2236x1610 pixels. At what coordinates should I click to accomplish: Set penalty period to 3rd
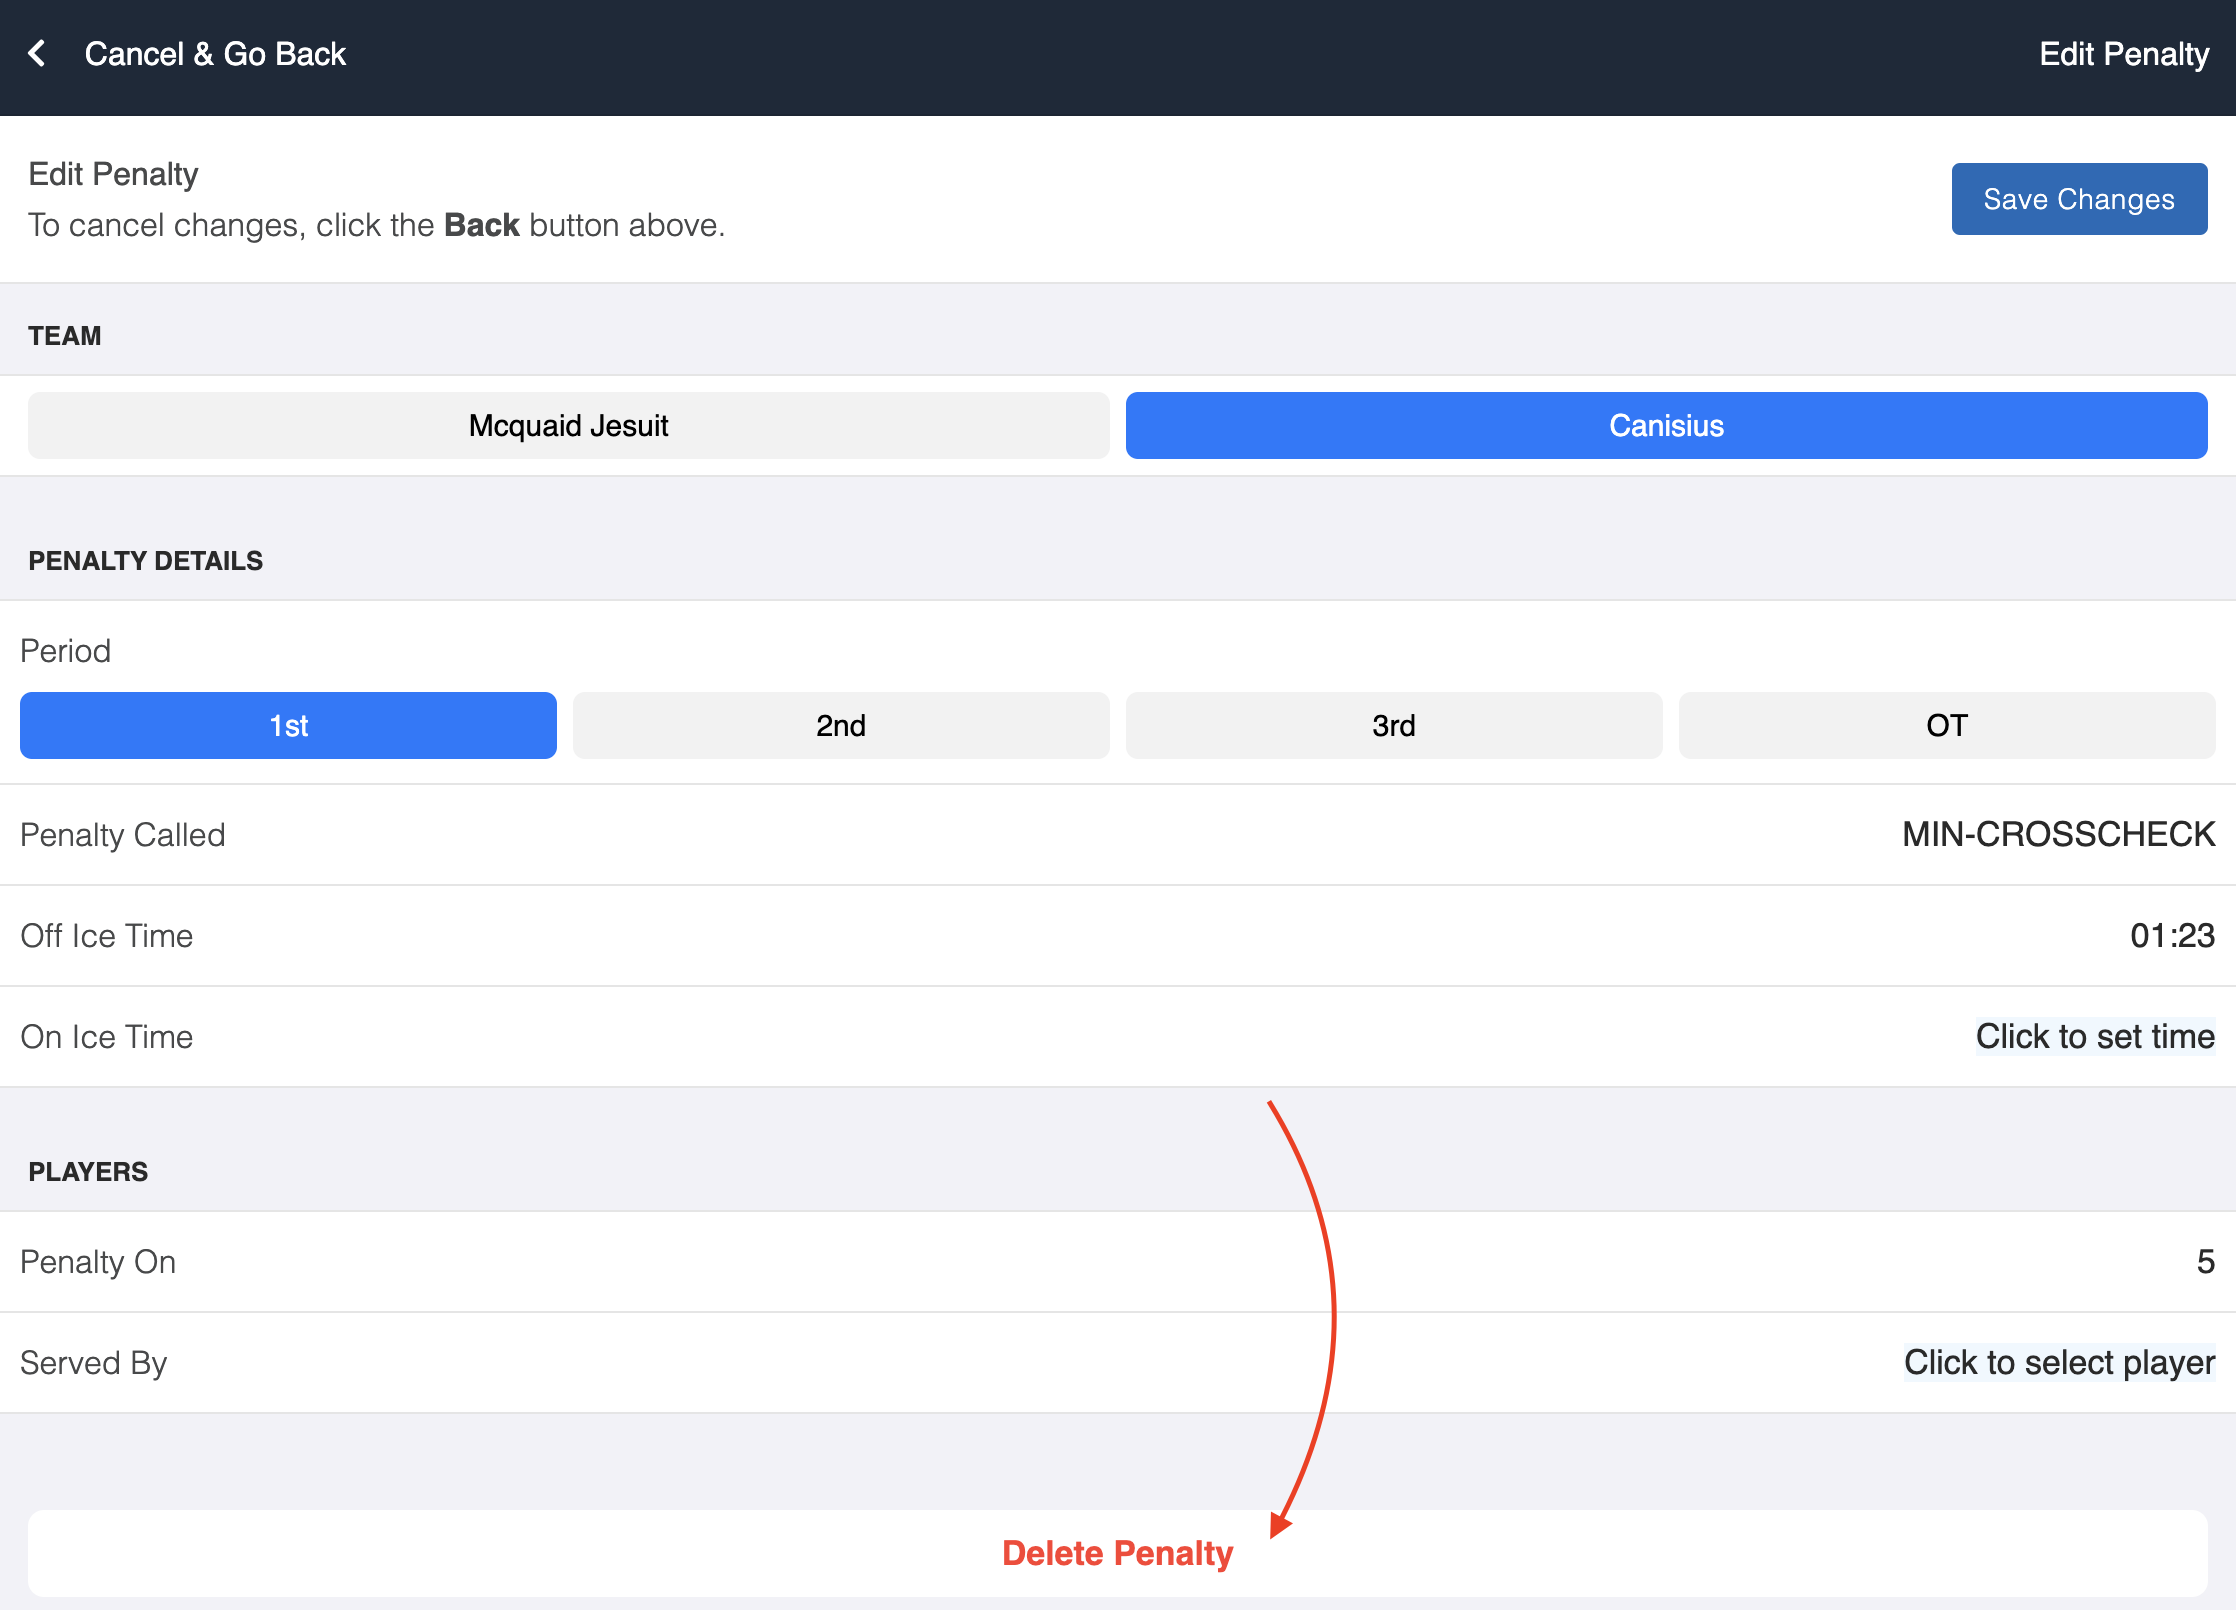(1393, 726)
